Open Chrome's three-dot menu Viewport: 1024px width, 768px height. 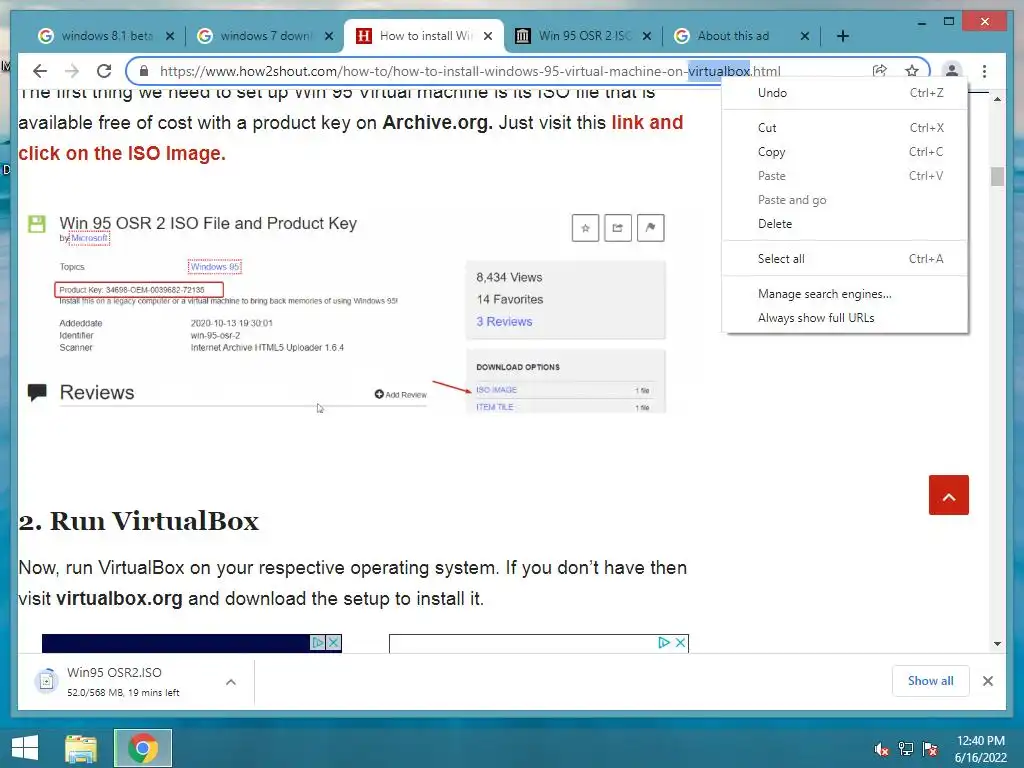point(984,71)
